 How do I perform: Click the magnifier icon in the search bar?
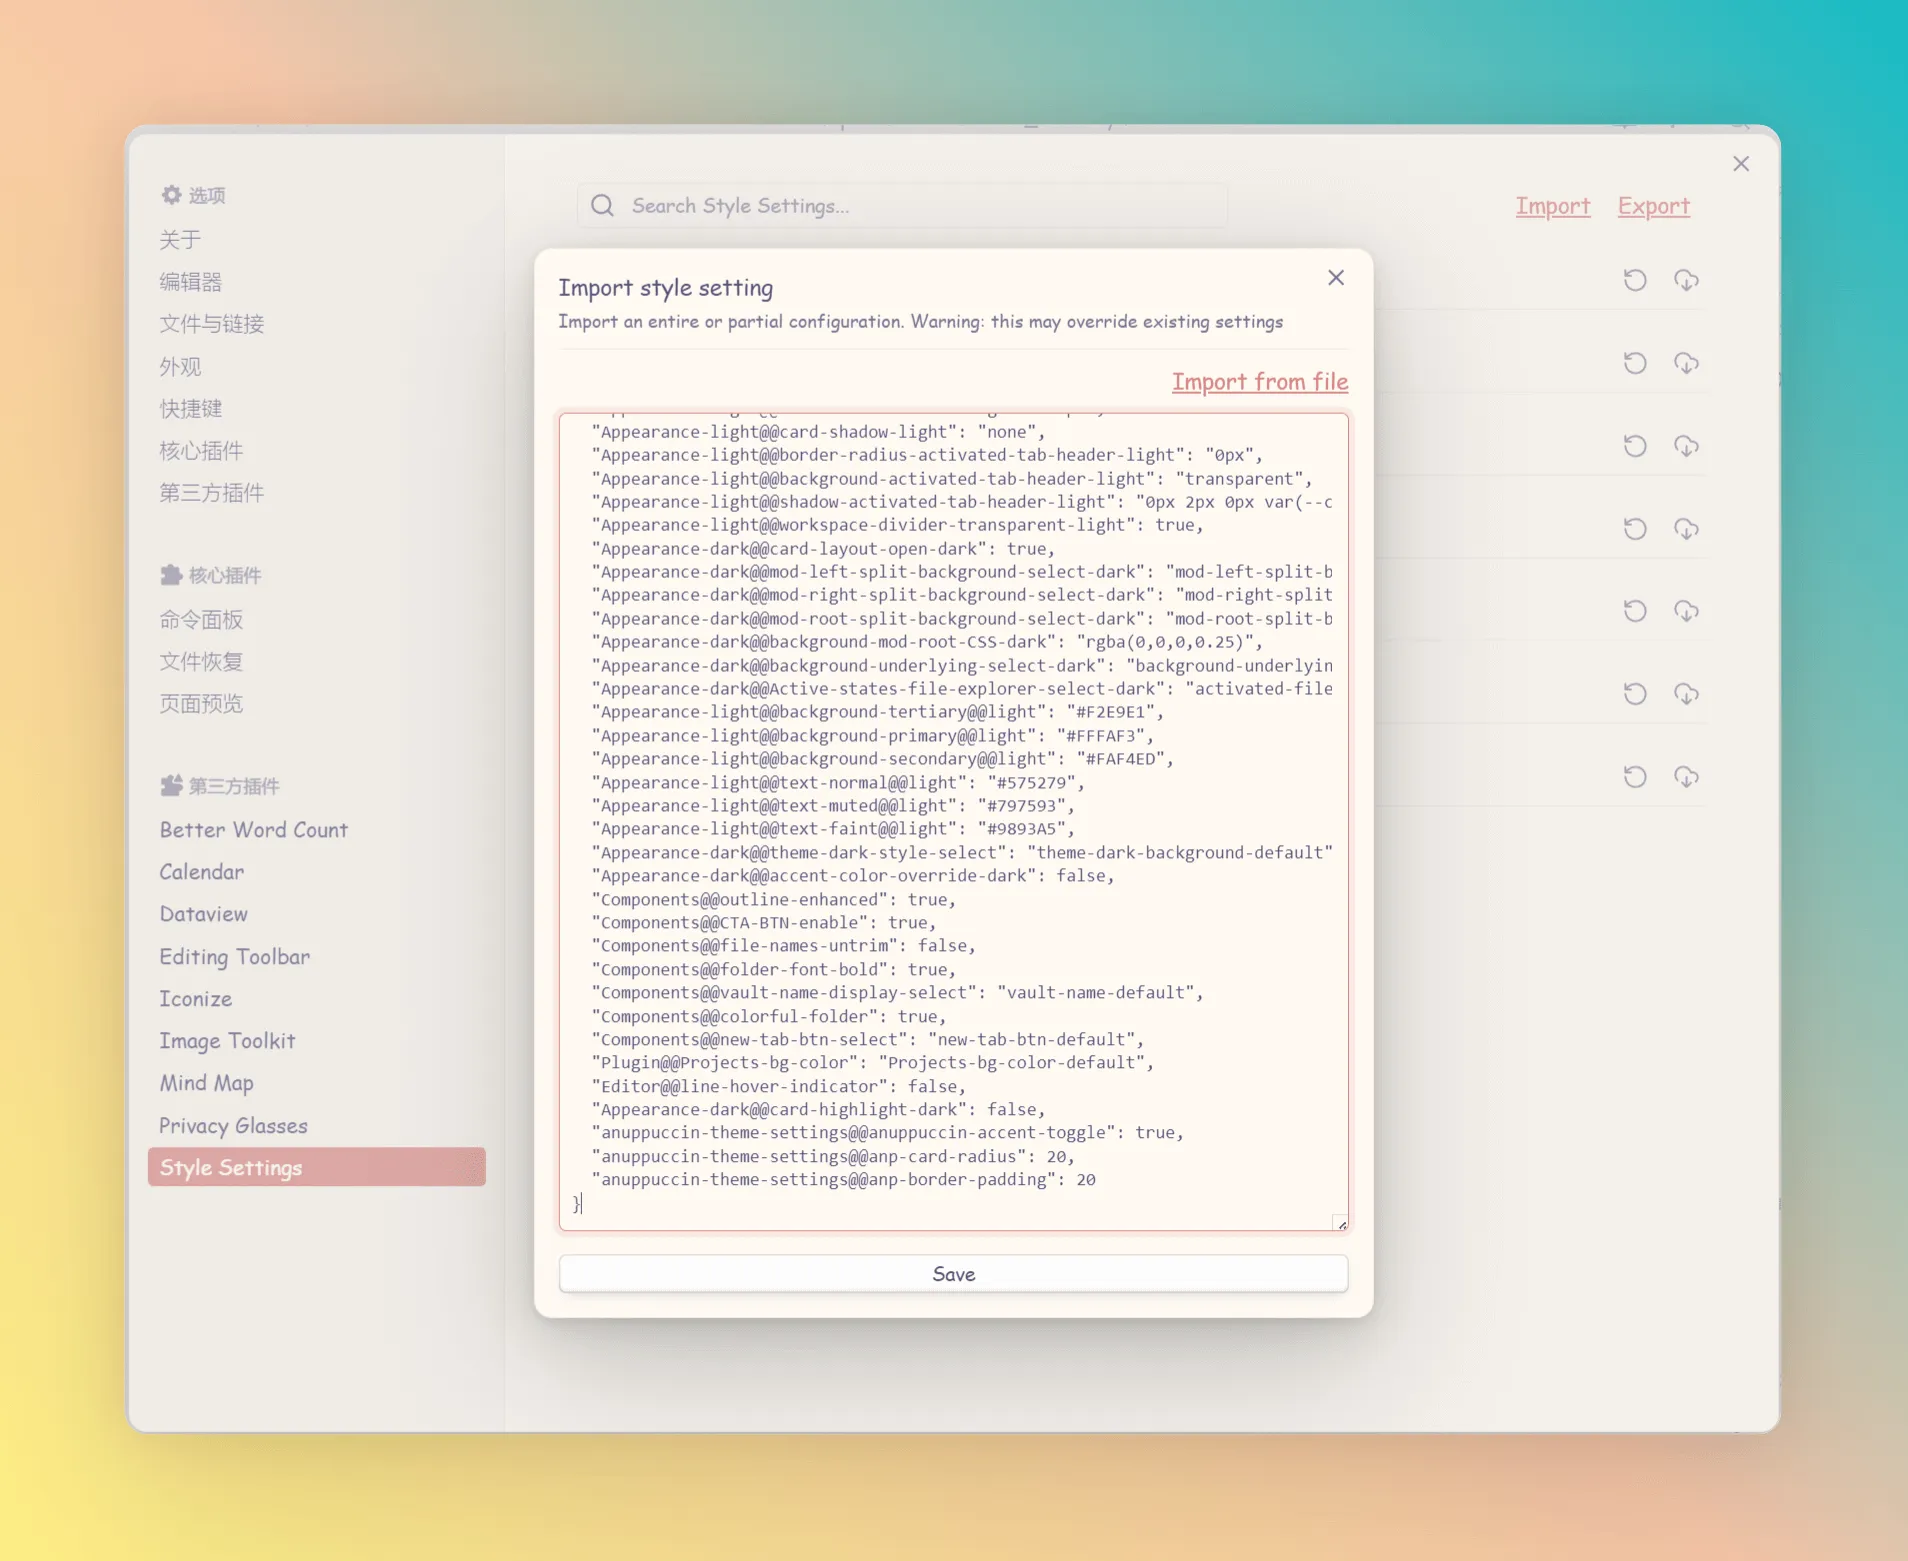coord(602,206)
